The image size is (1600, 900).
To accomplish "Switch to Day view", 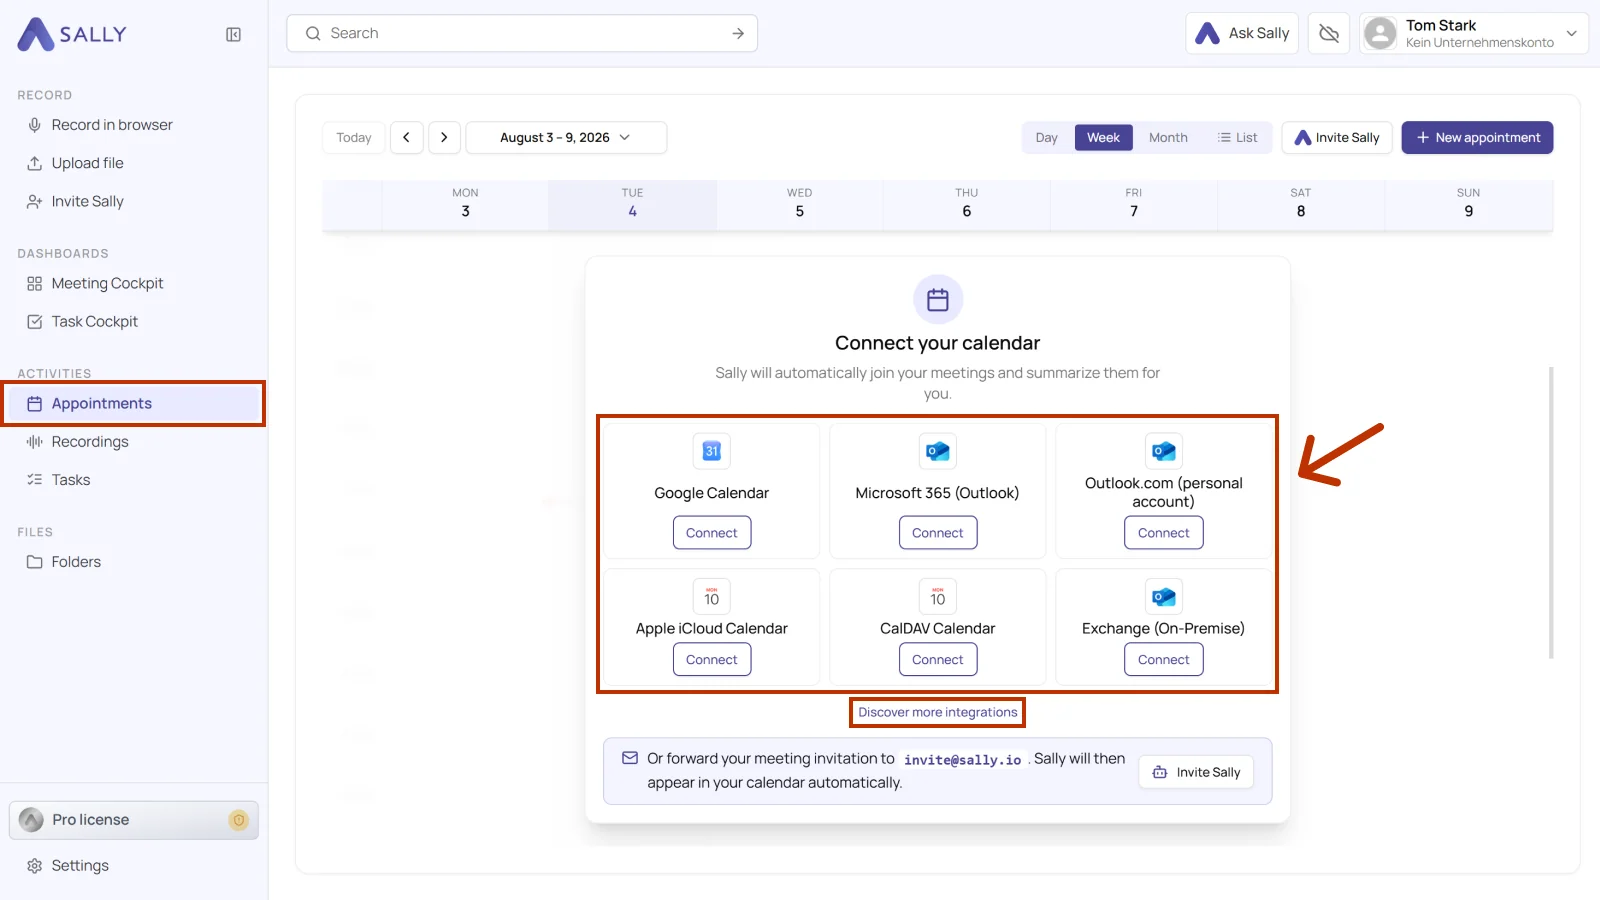I will point(1047,137).
